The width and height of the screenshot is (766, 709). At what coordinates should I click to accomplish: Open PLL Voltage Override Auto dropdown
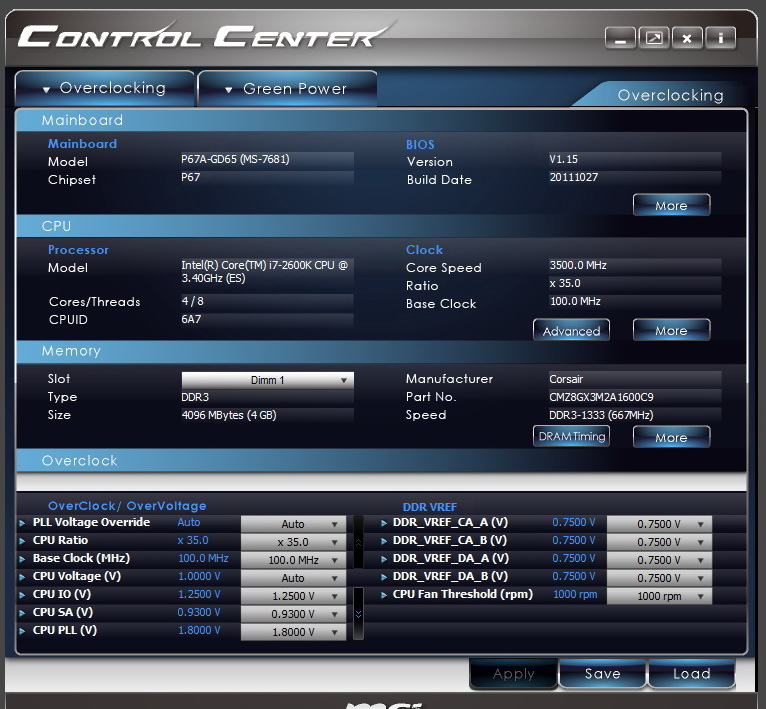pos(293,524)
